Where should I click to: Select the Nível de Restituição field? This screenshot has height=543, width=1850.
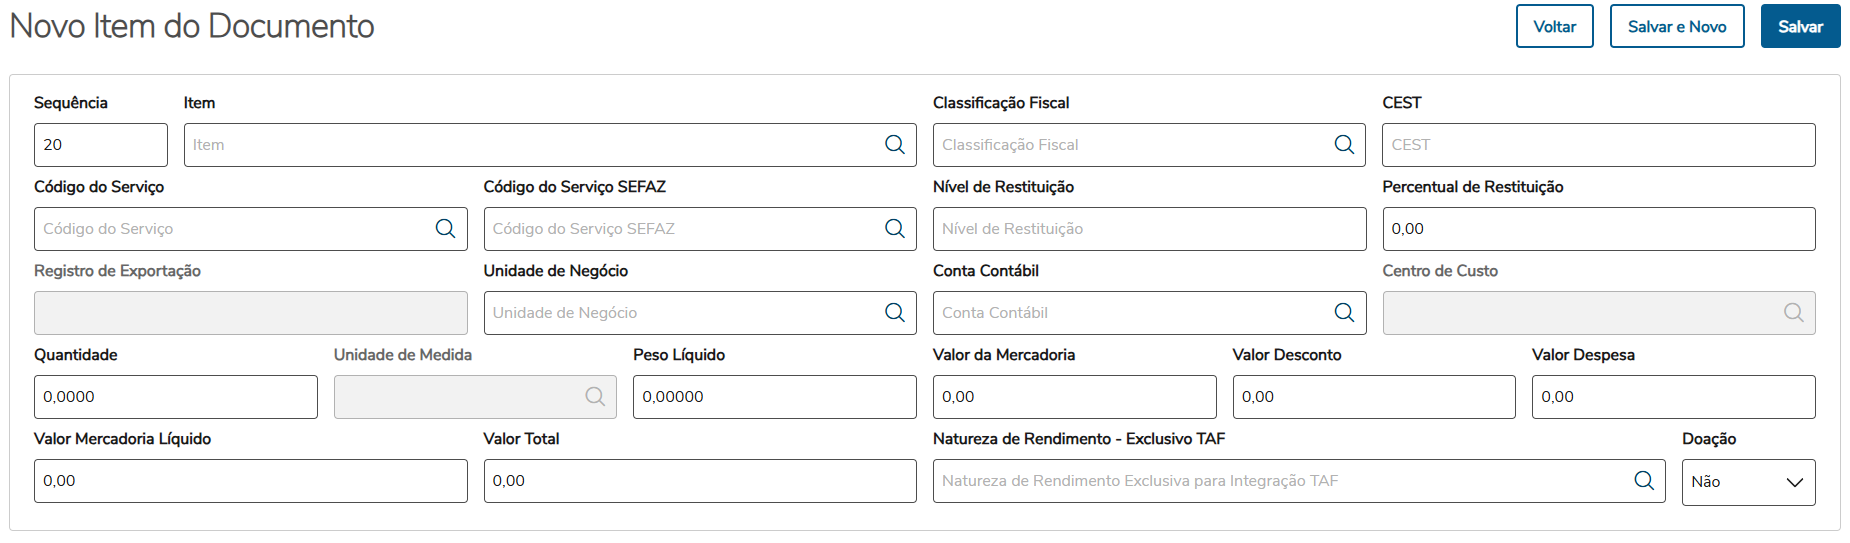coord(1148,229)
